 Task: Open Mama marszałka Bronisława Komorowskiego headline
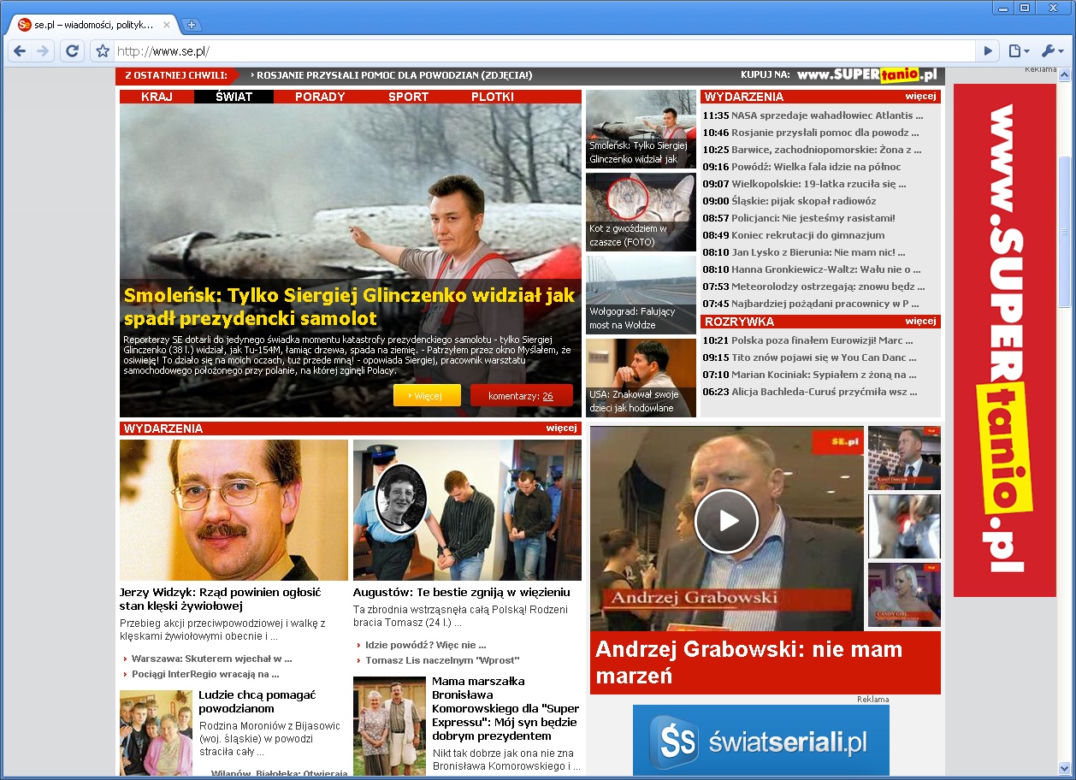click(505, 709)
